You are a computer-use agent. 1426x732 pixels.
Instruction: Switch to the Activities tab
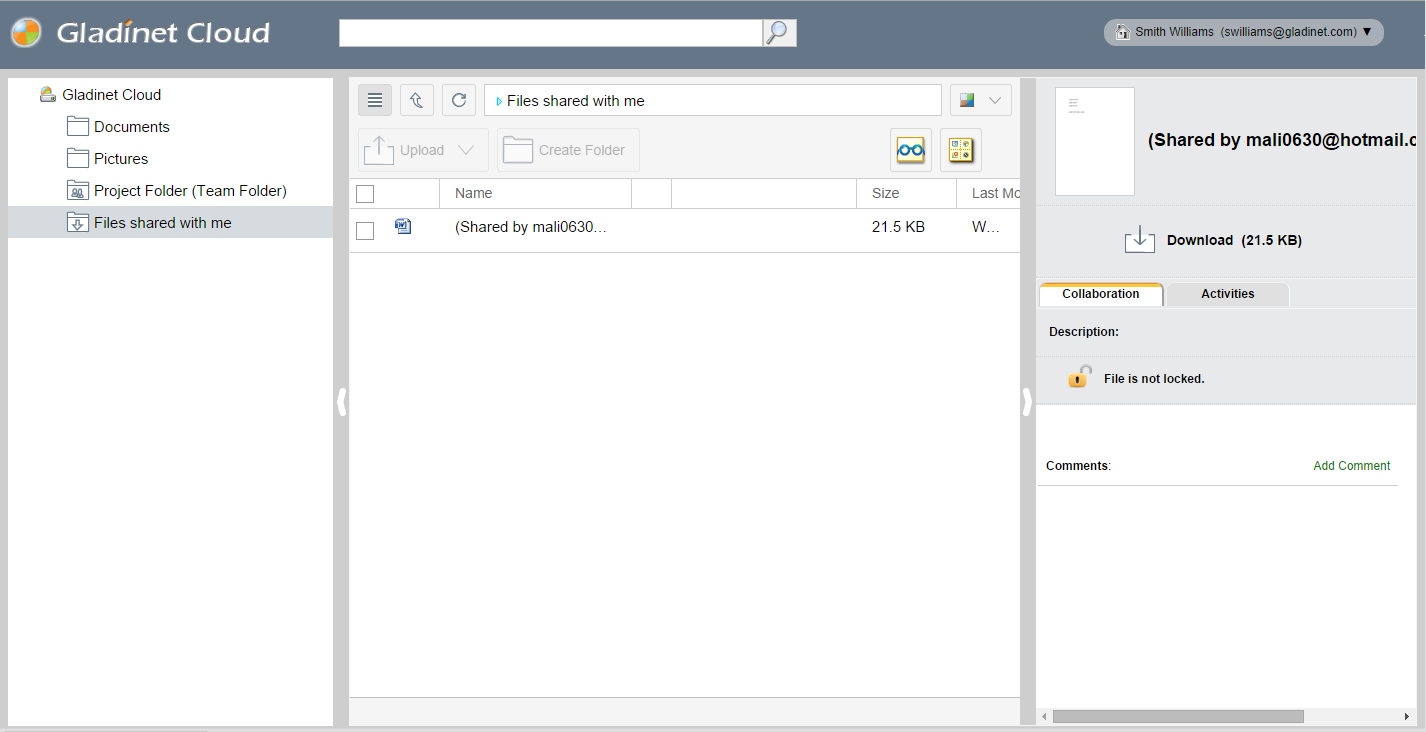click(1227, 294)
